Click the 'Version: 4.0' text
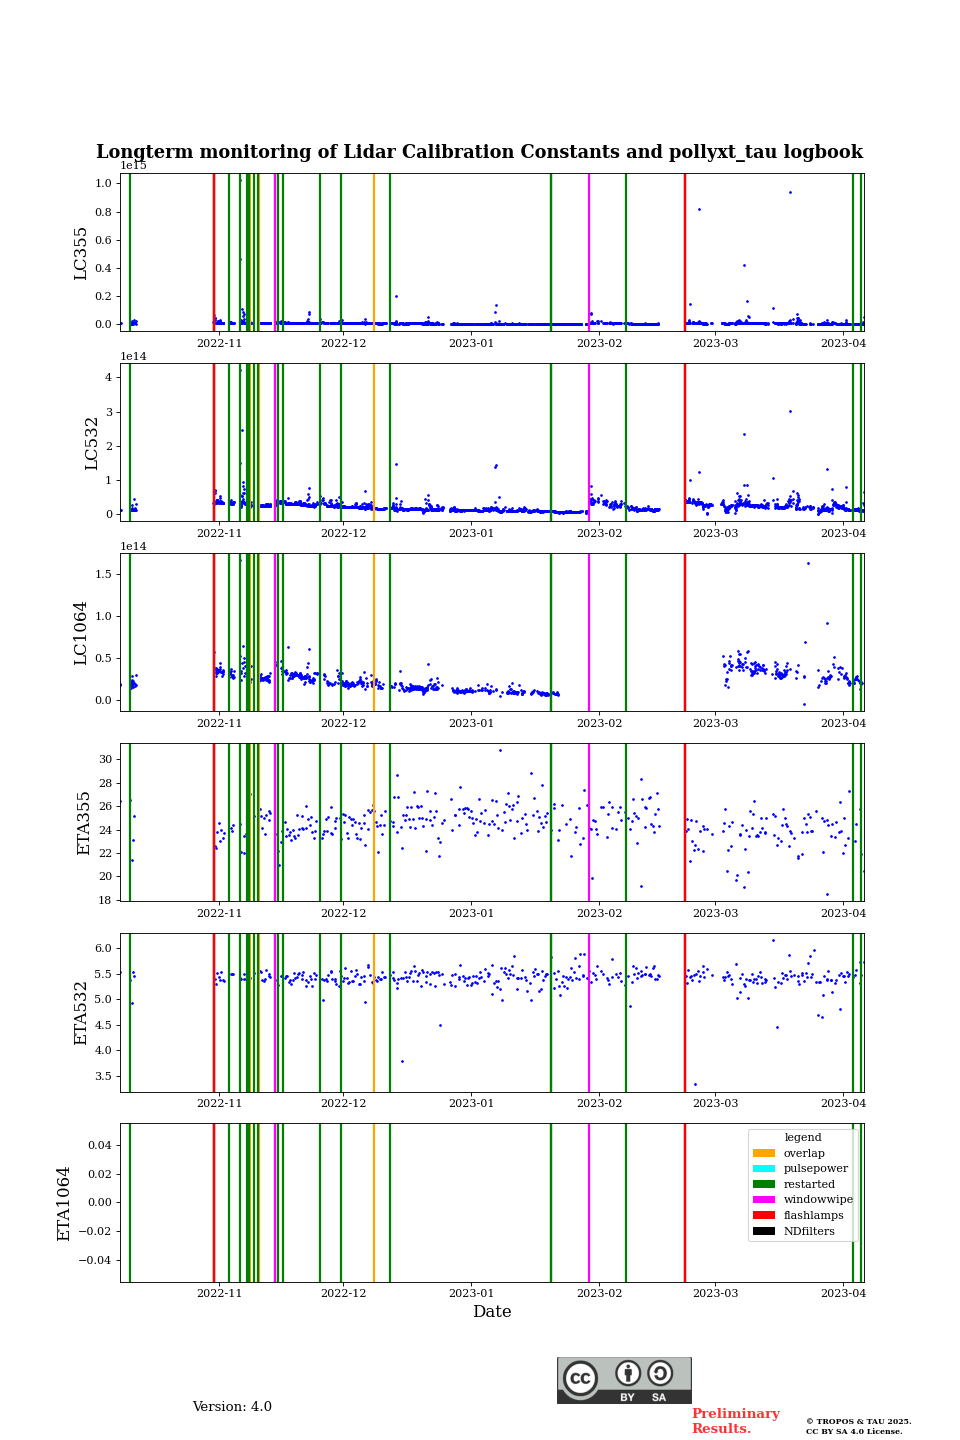The height and width of the screenshot is (1440, 960). [232, 1407]
